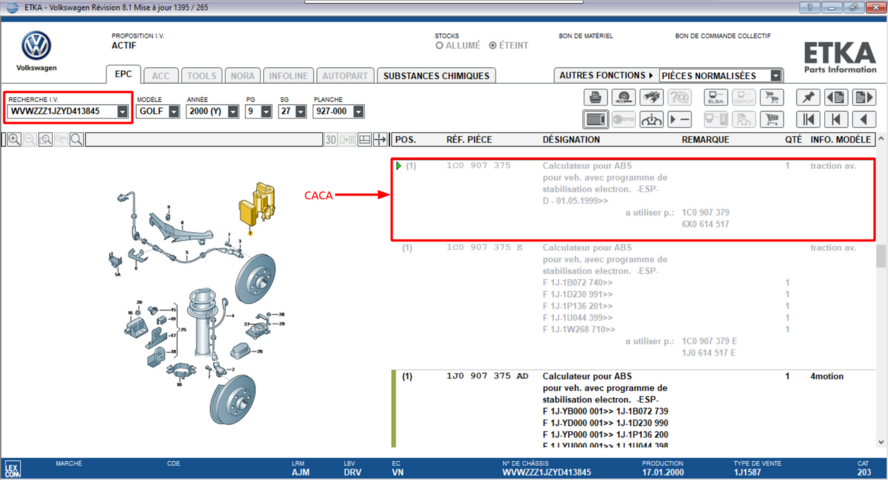Open the ANNÉE 2000 (Y) dropdown
Viewport: 888px width, 480px height.
(x=233, y=112)
